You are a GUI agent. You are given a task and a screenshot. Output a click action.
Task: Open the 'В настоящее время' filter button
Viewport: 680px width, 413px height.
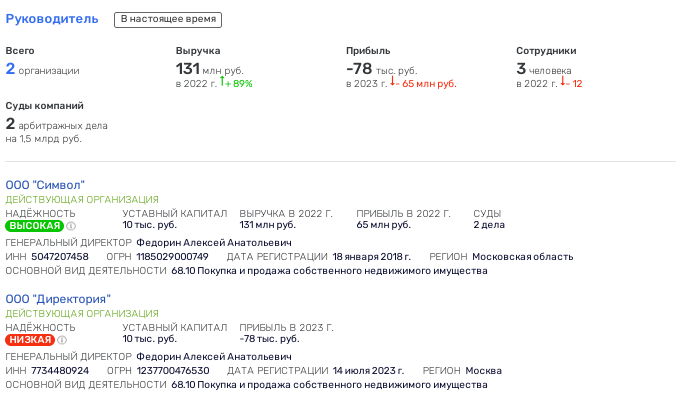[168, 20]
